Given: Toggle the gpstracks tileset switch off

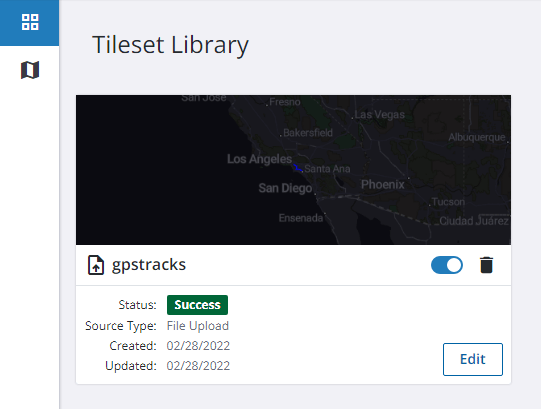Looking at the screenshot, I should coord(447,265).
